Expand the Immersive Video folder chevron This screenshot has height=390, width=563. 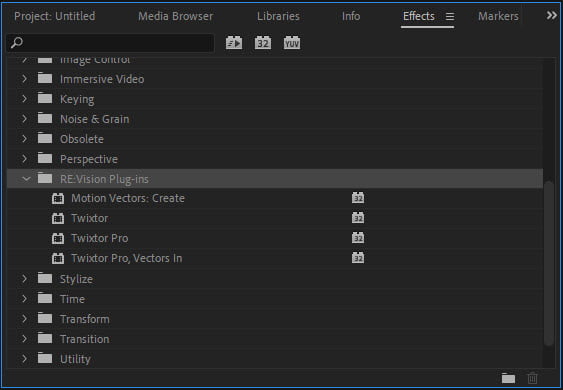[24, 79]
